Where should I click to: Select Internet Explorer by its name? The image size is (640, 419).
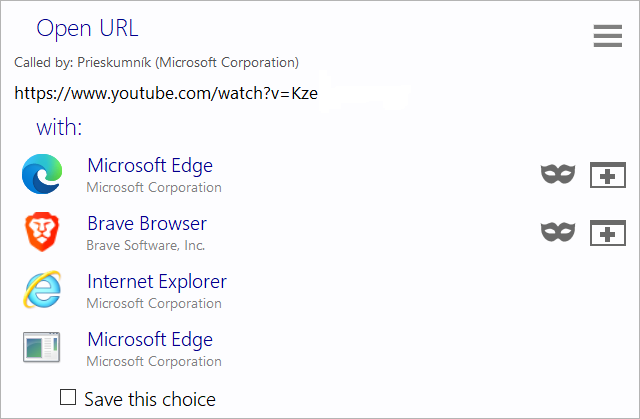coord(157,281)
